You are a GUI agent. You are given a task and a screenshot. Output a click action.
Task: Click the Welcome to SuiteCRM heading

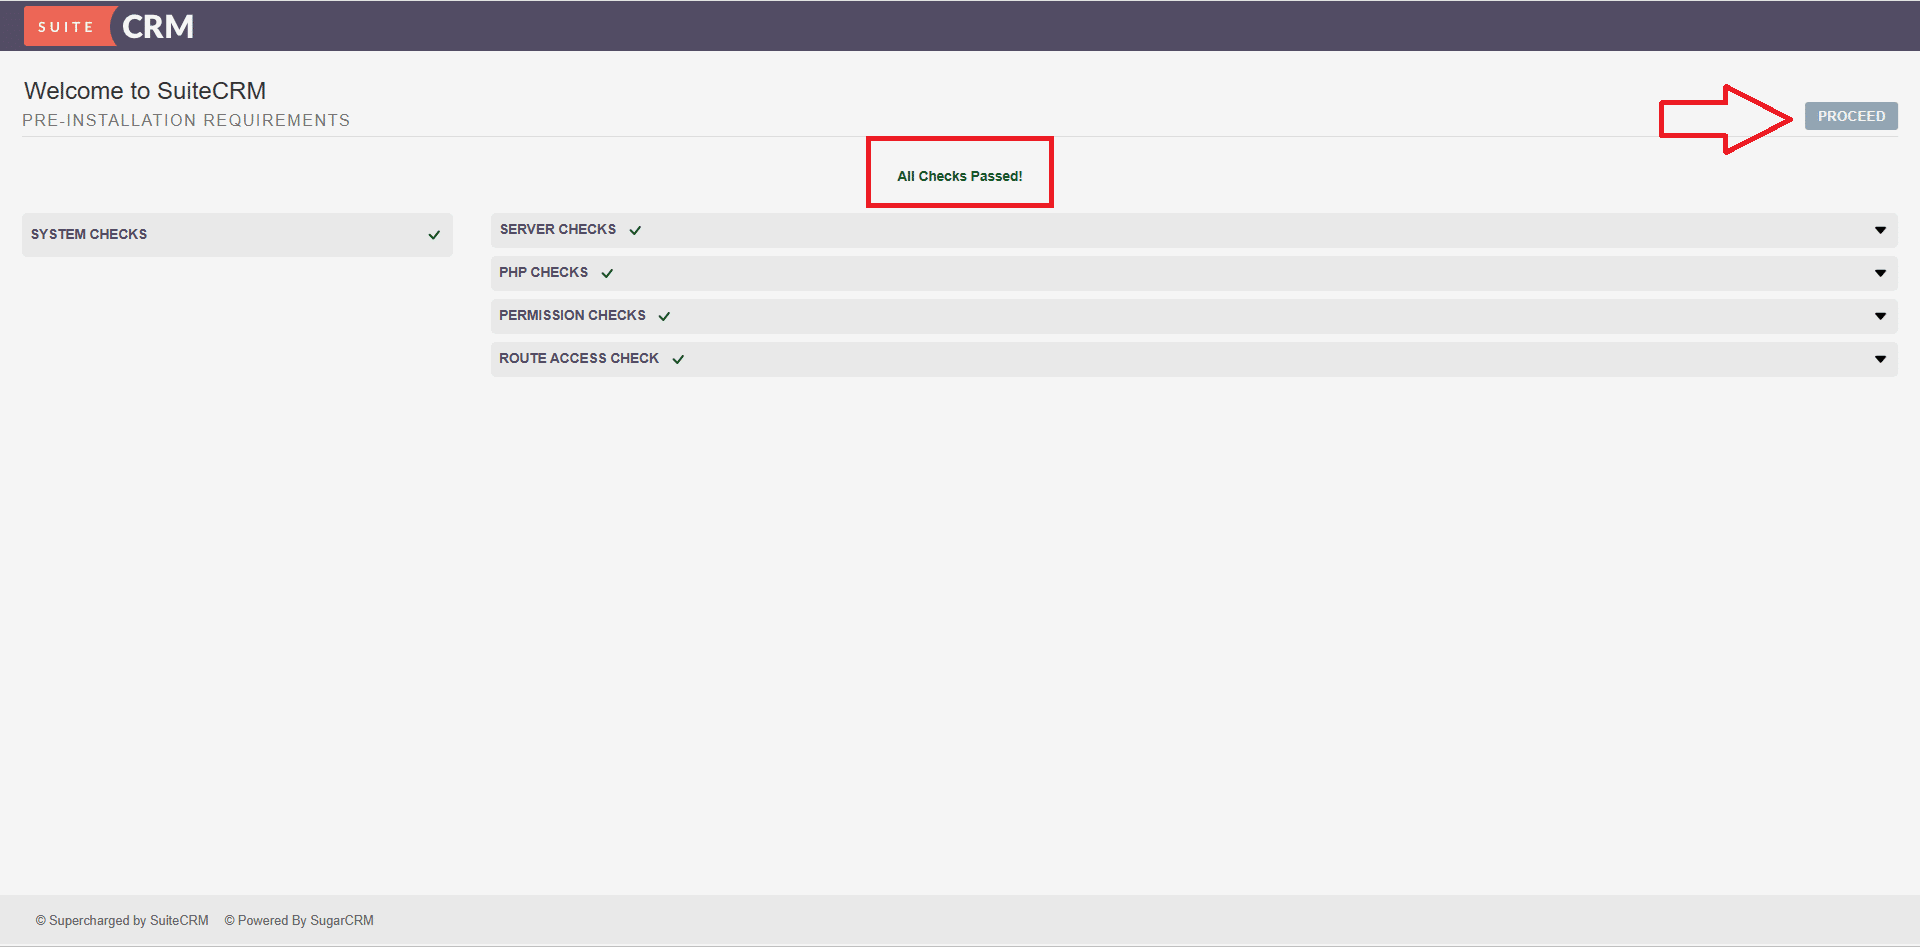[145, 91]
